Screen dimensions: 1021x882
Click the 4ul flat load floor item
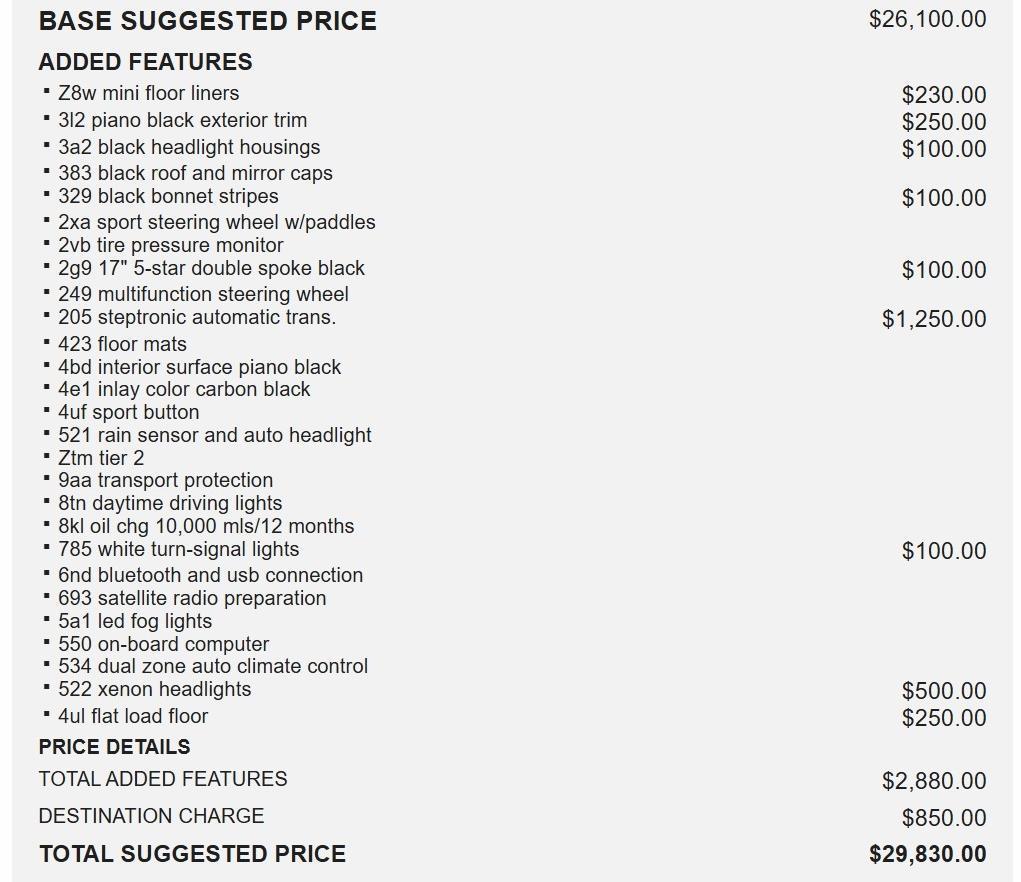tap(133, 716)
